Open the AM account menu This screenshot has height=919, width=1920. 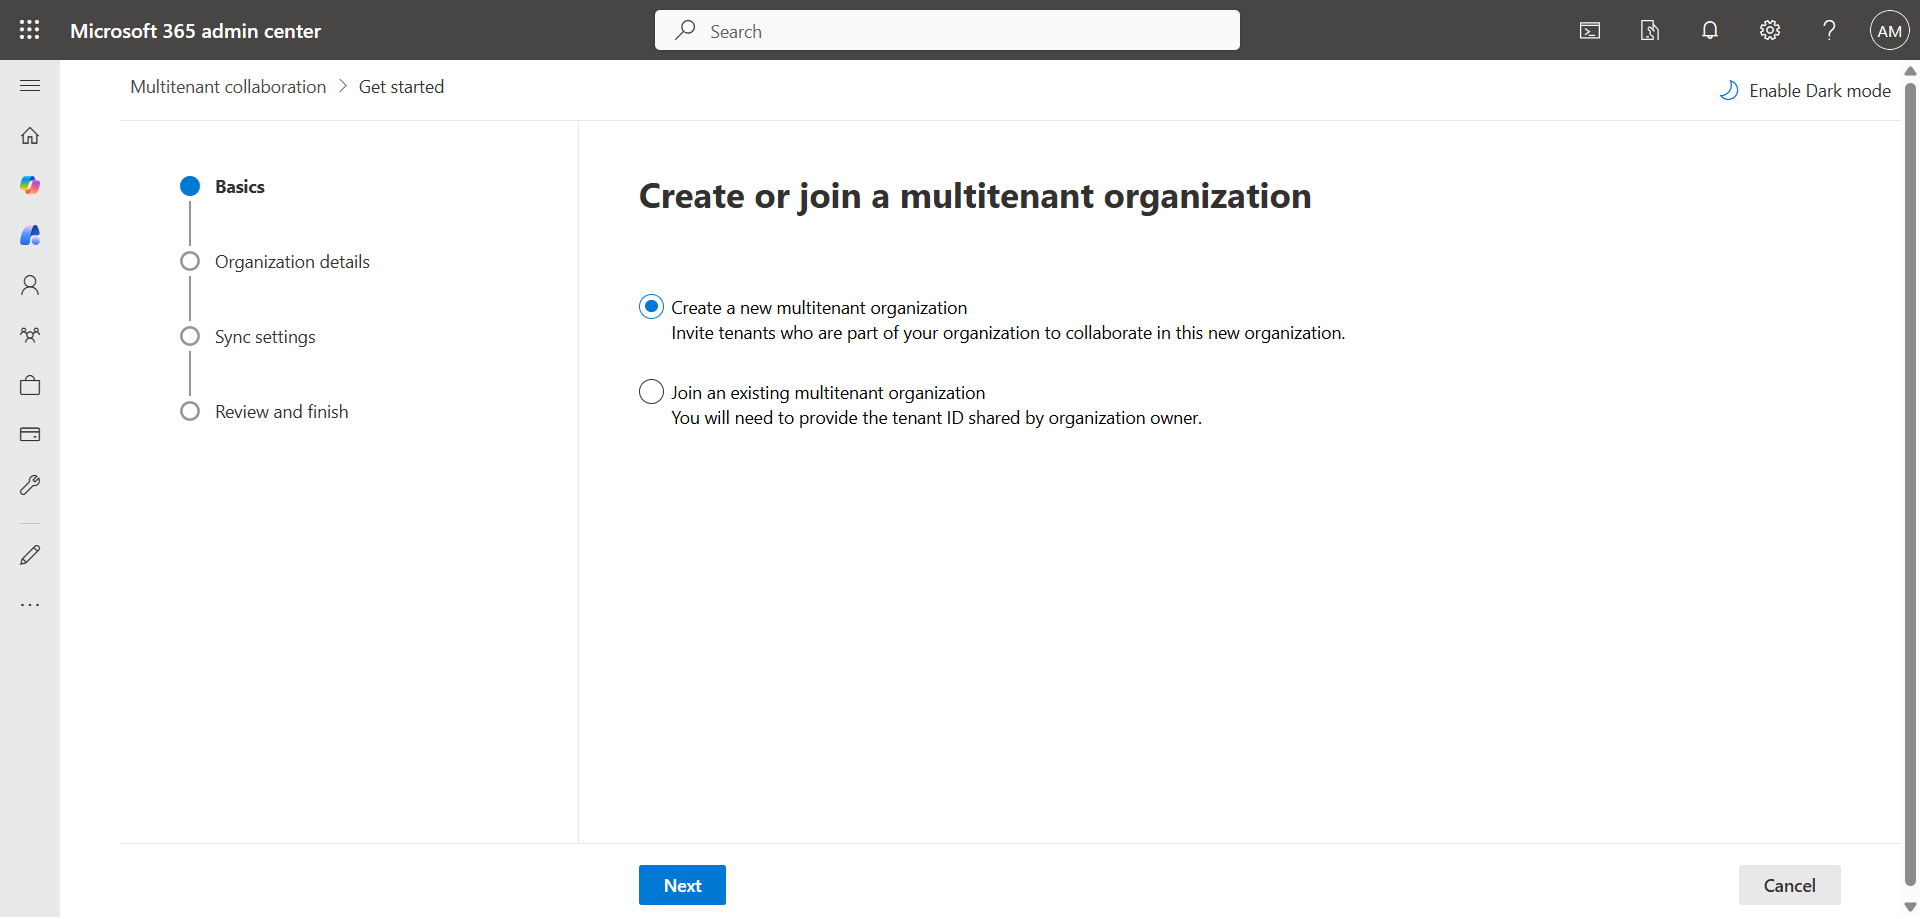pos(1889,30)
